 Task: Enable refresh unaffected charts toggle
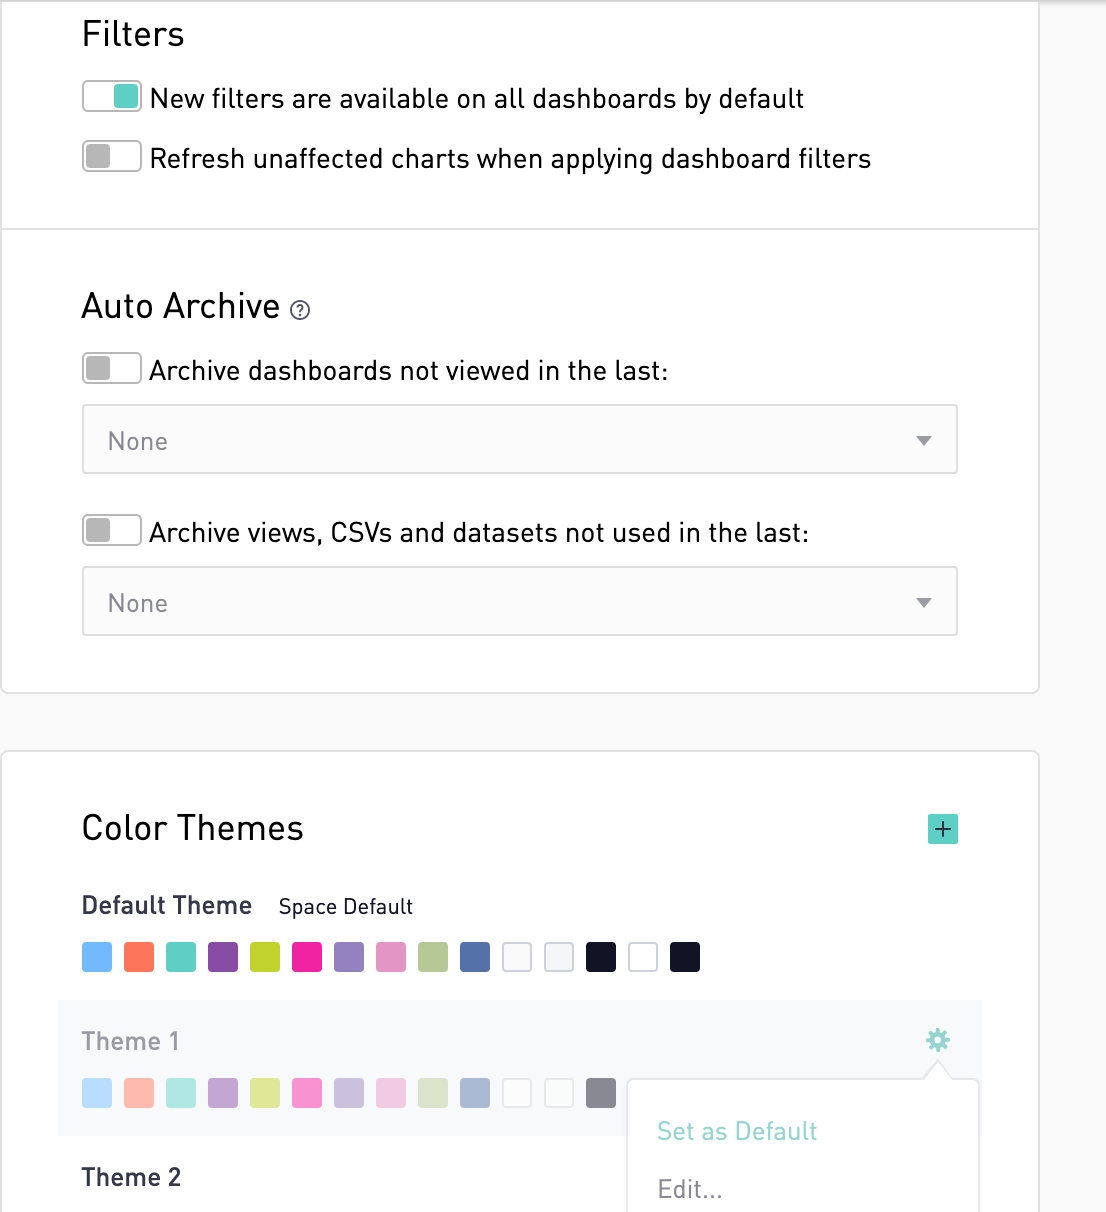[112, 157]
